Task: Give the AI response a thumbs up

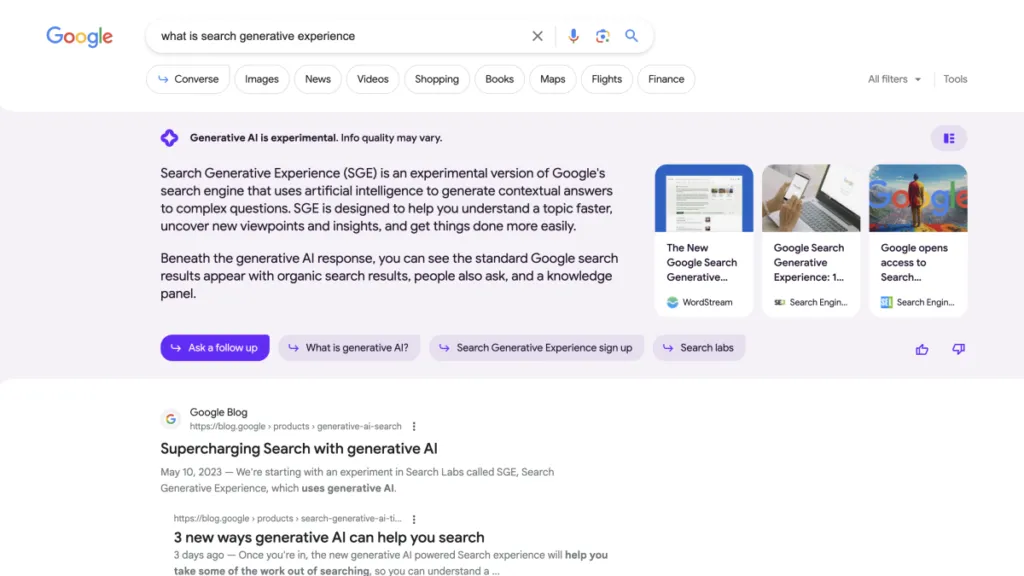Action: coord(922,349)
